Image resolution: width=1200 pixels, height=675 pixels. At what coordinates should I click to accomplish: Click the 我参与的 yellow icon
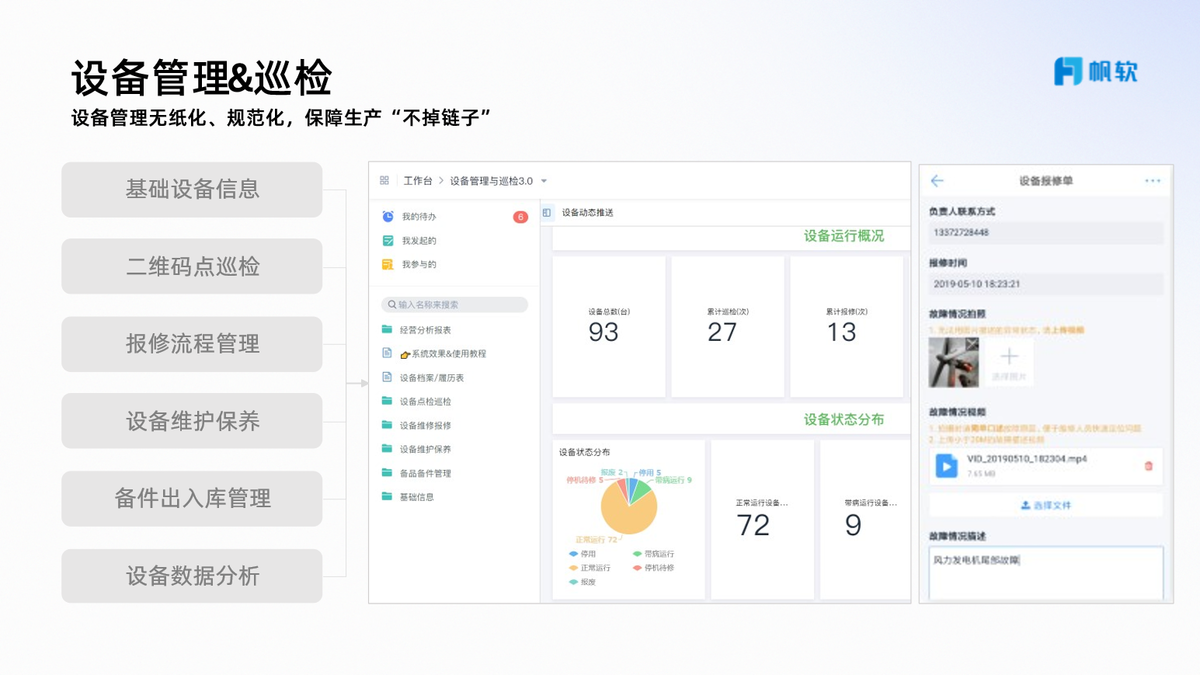388,264
